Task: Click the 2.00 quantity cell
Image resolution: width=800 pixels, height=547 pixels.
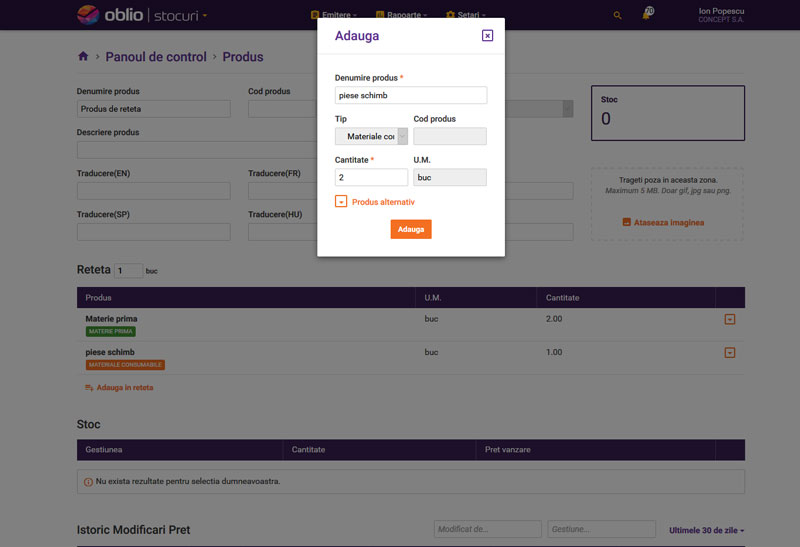Action: click(554, 319)
